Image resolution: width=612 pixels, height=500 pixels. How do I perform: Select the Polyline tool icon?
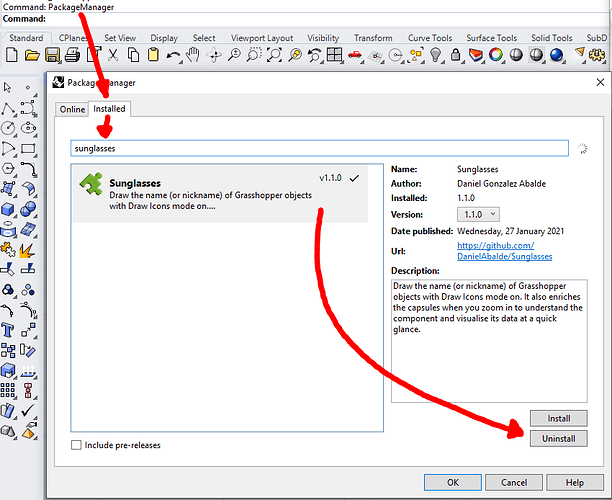8,109
